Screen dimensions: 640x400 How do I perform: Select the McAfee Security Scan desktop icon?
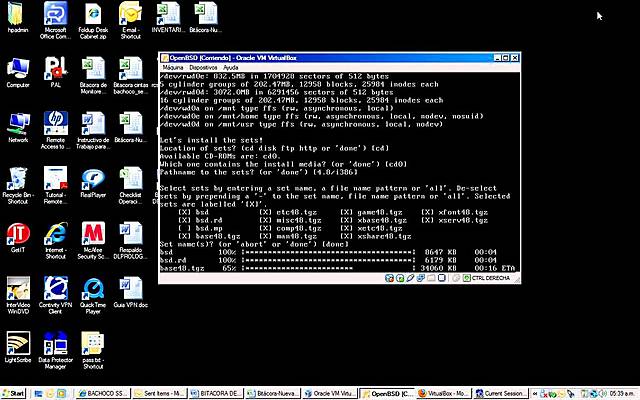(93, 240)
